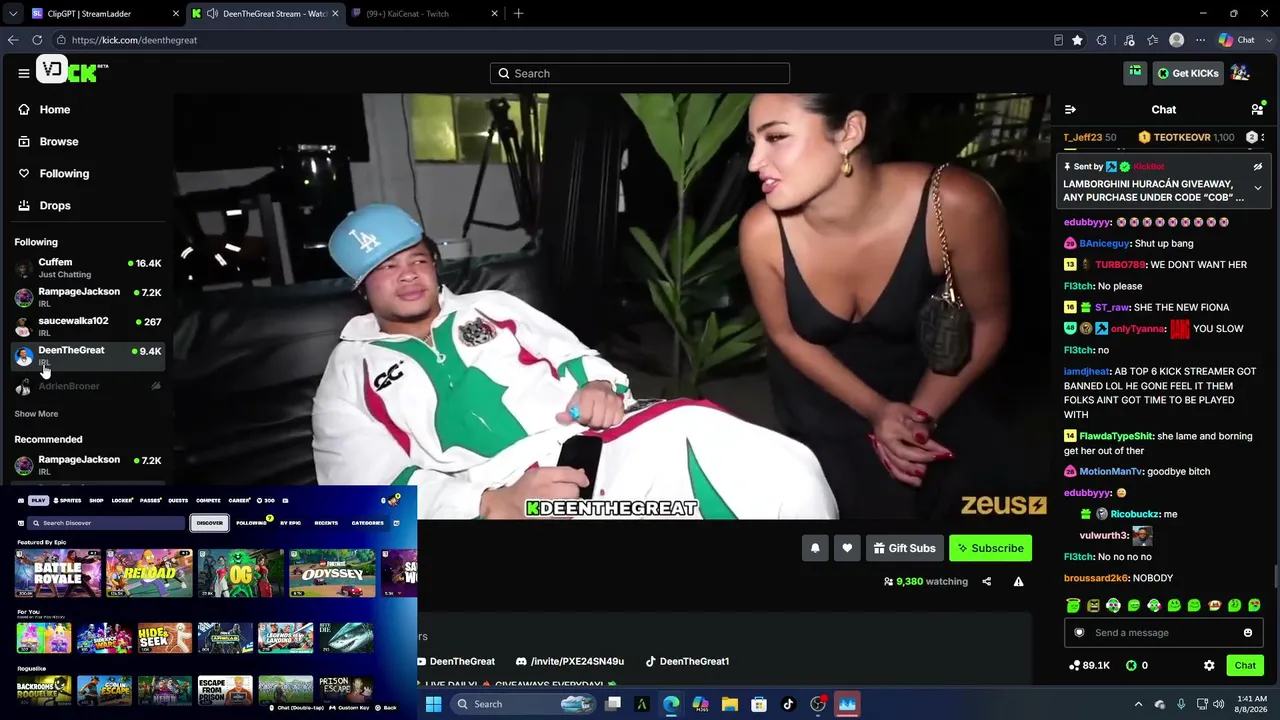Click the Kick points 89.1K icon
This screenshot has width=1280, height=720.
[1075, 665]
